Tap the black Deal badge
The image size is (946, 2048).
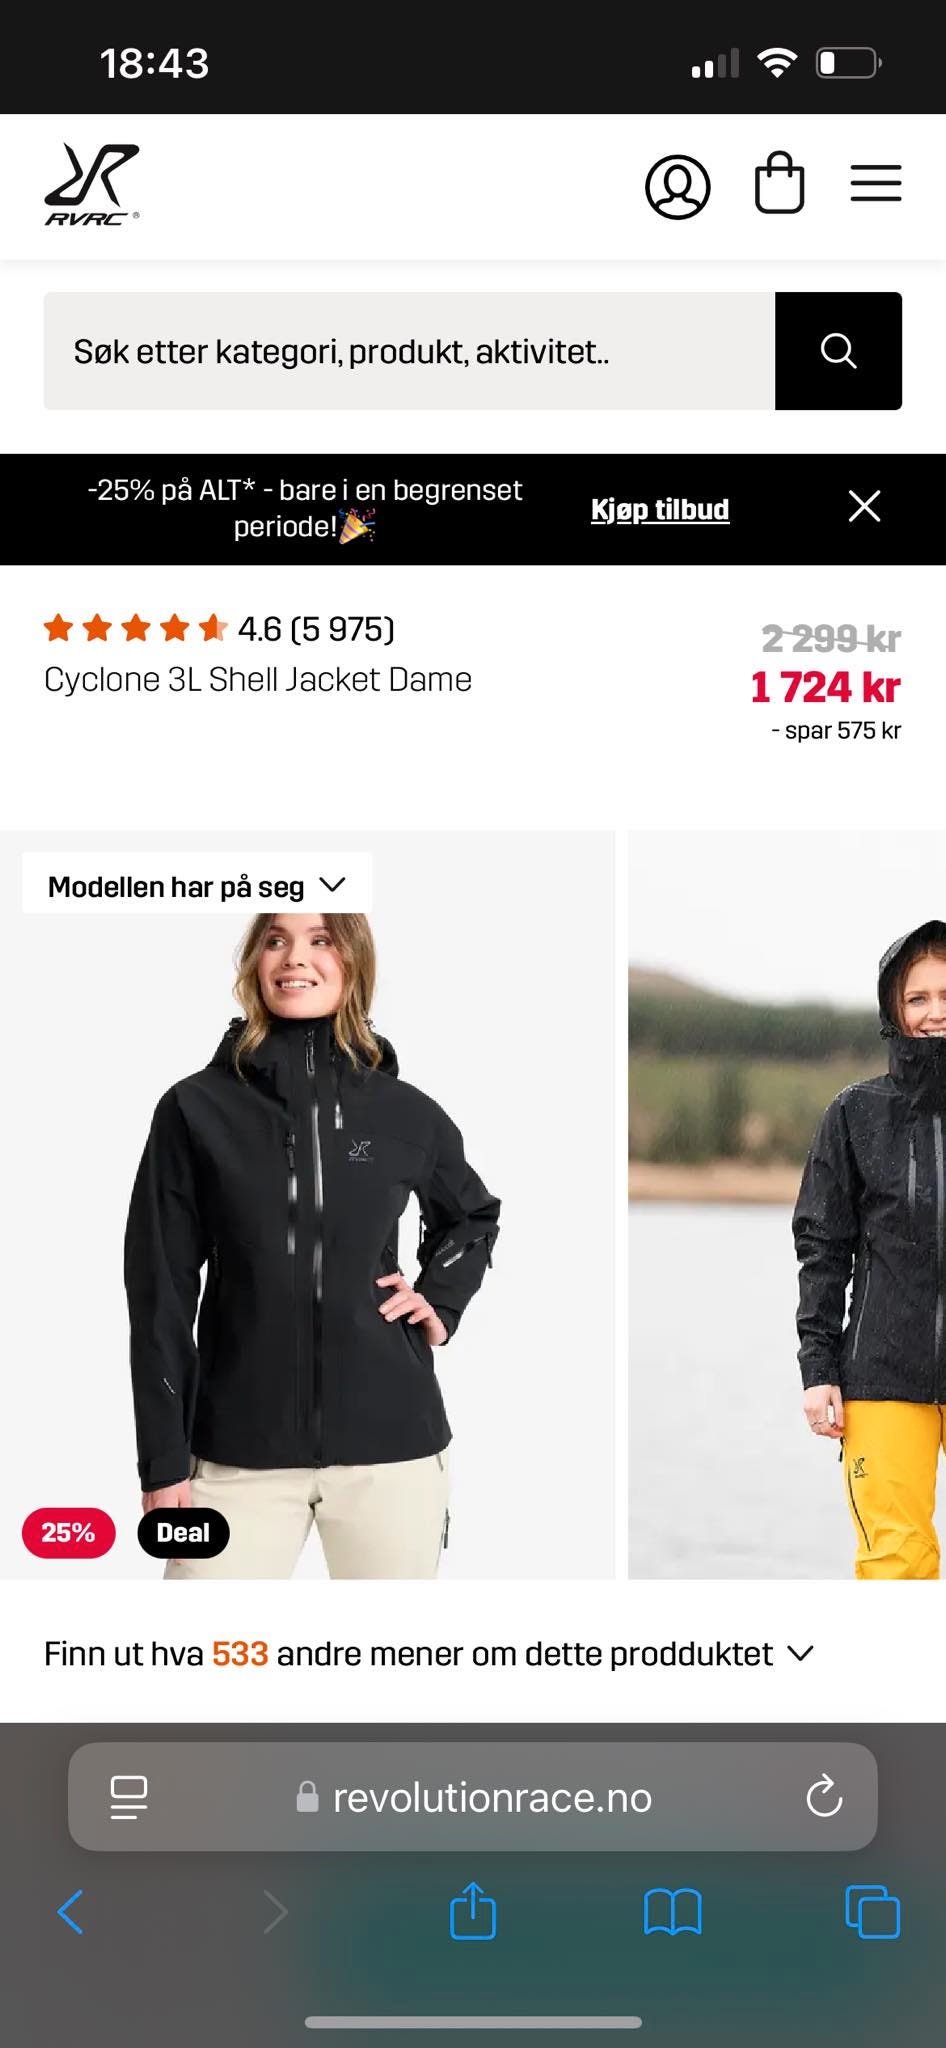pos(183,1532)
